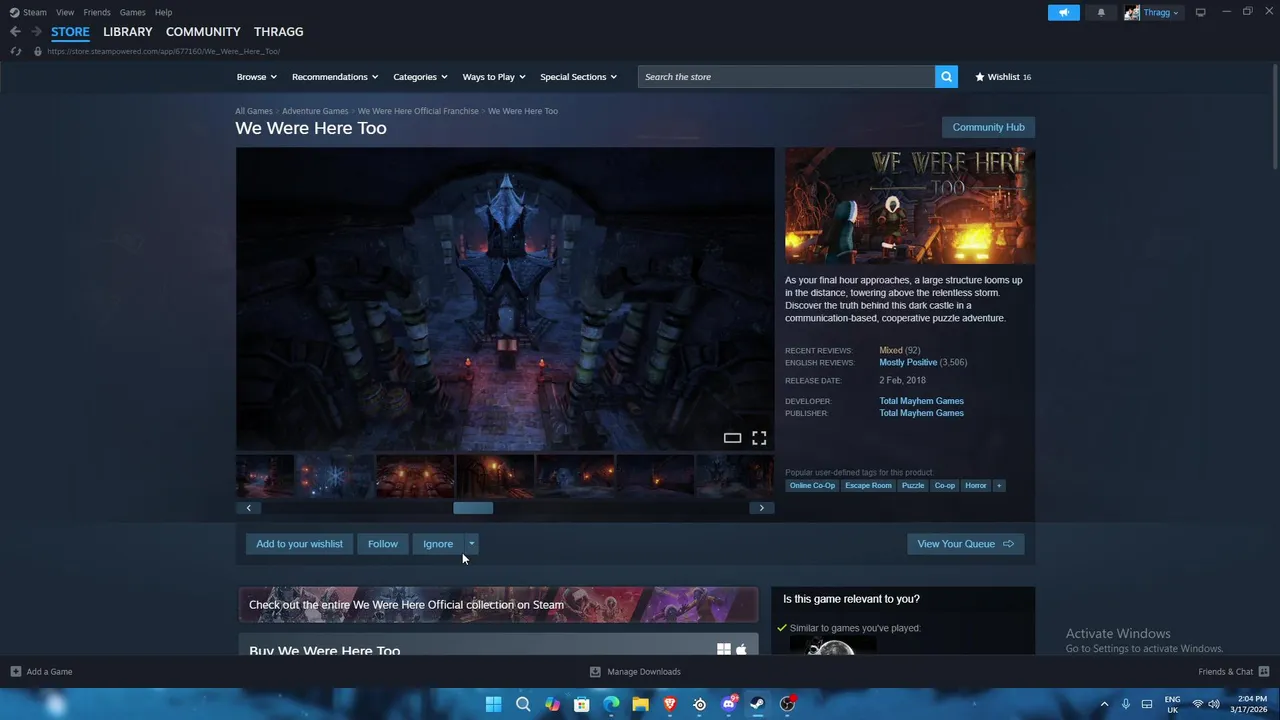Open Windows taskbar search

coord(523,704)
